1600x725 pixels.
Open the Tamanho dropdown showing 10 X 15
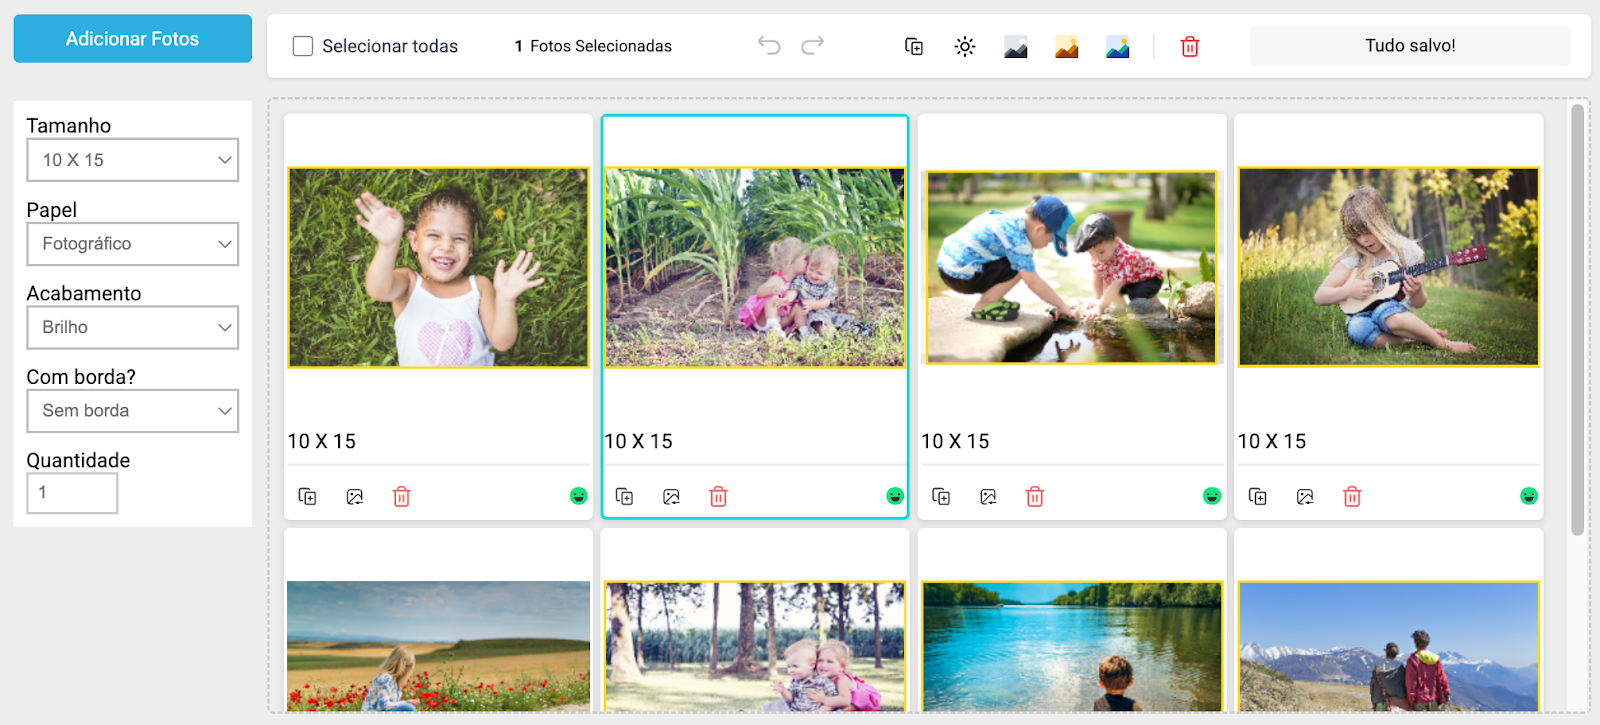[133, 160]
